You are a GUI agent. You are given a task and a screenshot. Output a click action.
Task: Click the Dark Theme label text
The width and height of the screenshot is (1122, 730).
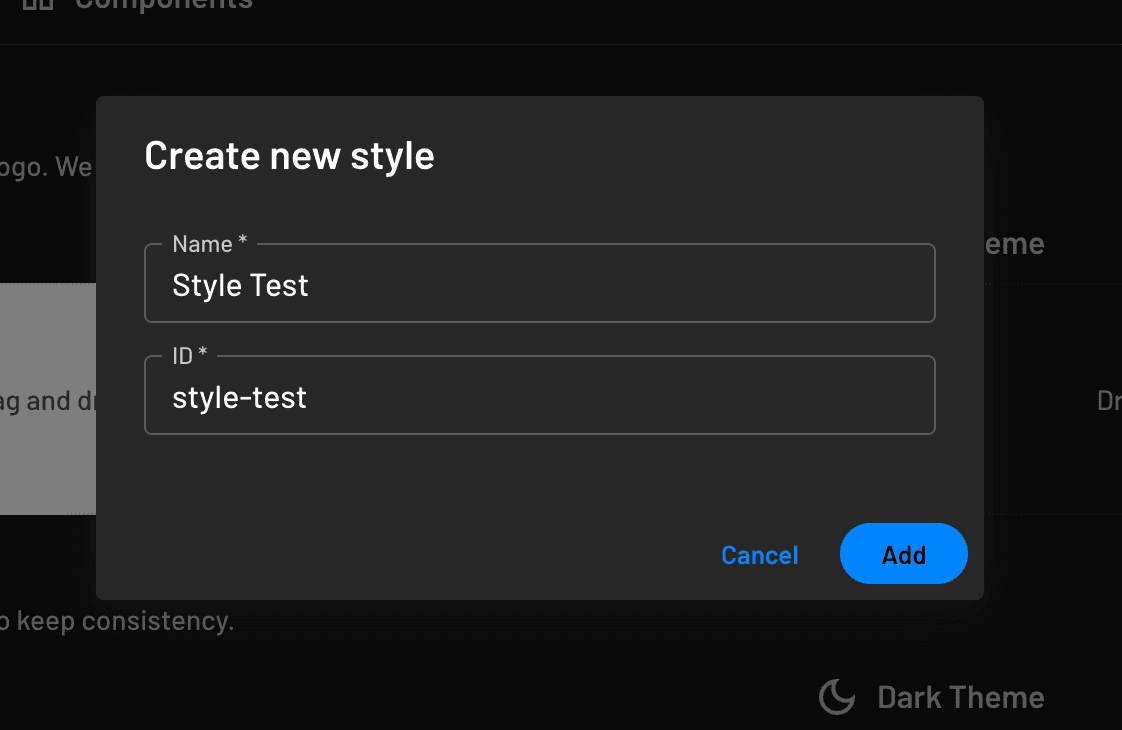point(961,697)
